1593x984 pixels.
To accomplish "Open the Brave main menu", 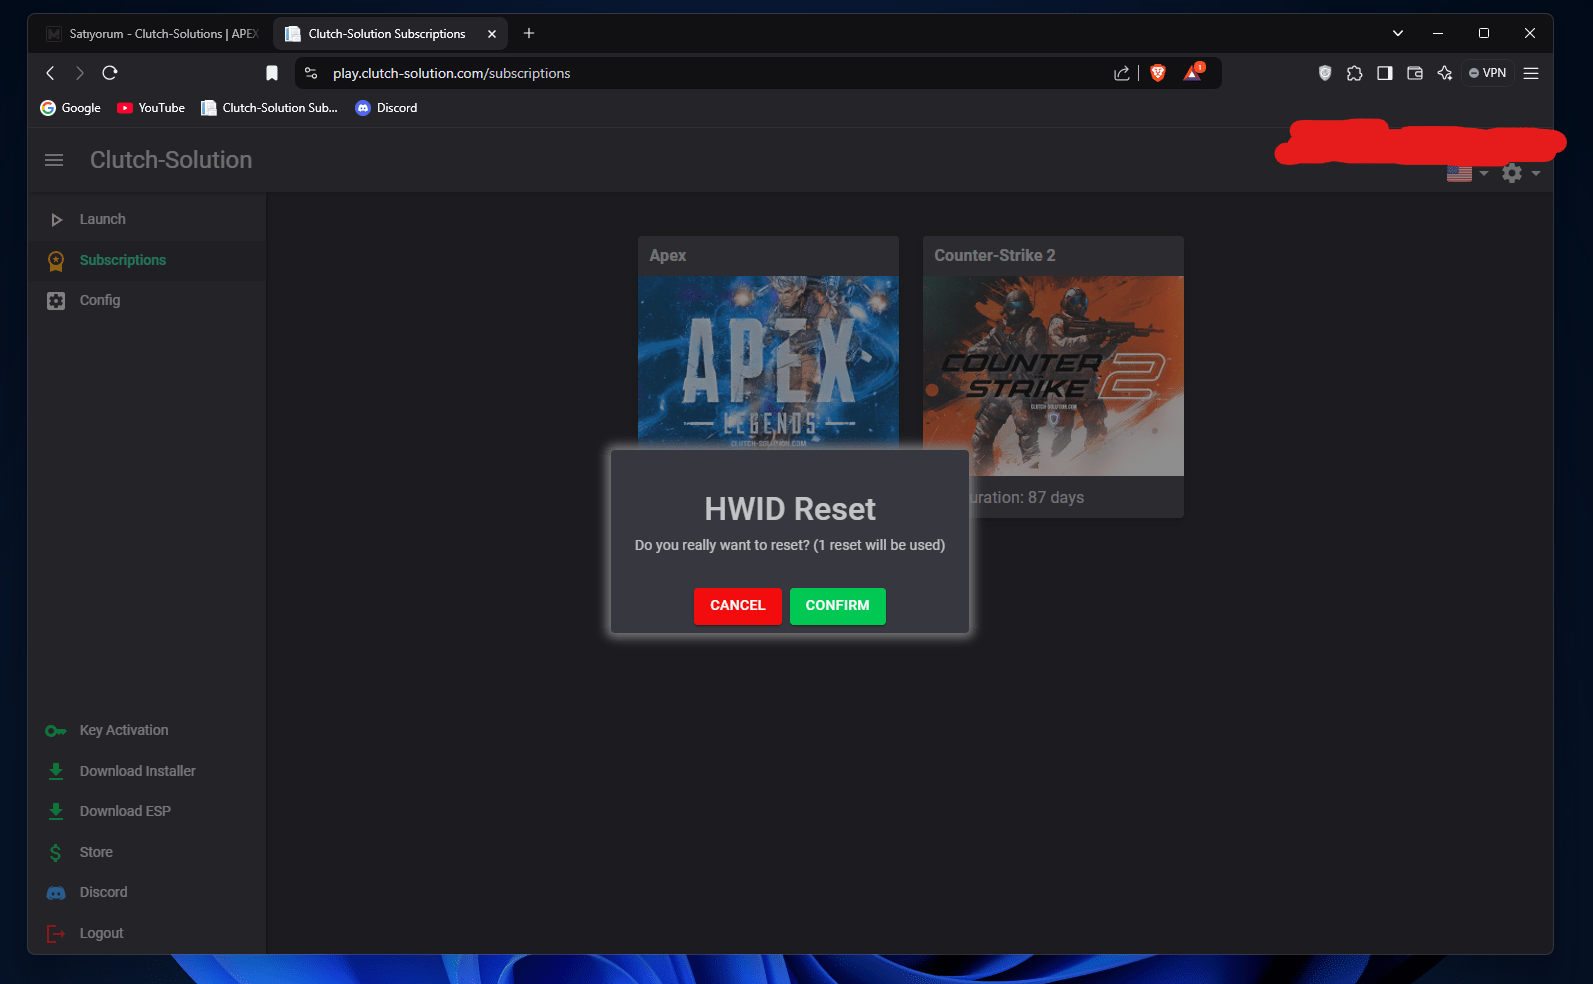I will tap(1531, 73).
